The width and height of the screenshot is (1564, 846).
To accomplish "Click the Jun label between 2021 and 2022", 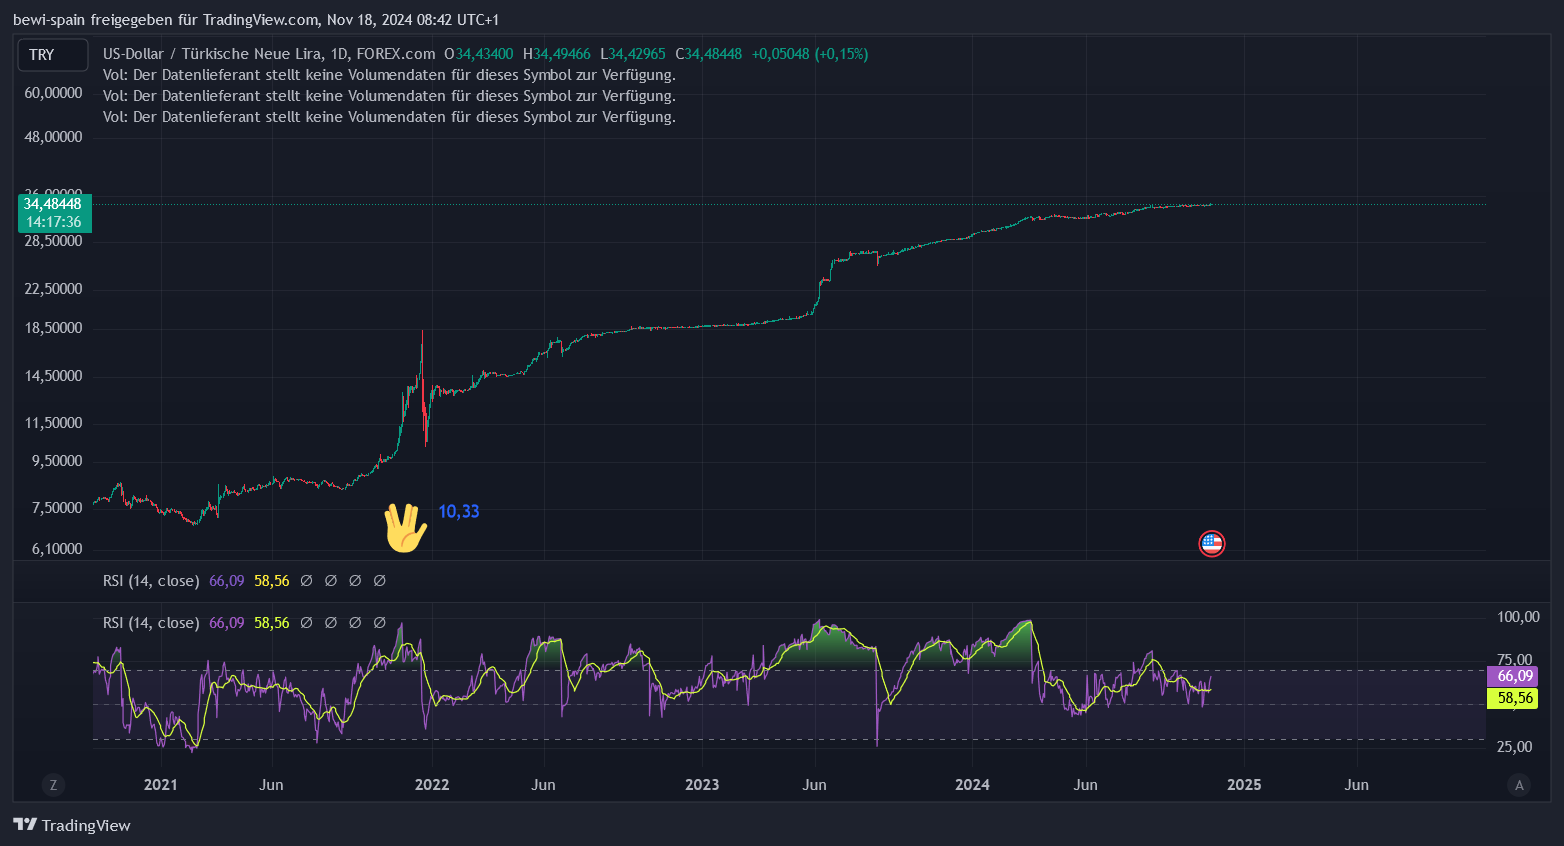I will (x=271, y=785).
